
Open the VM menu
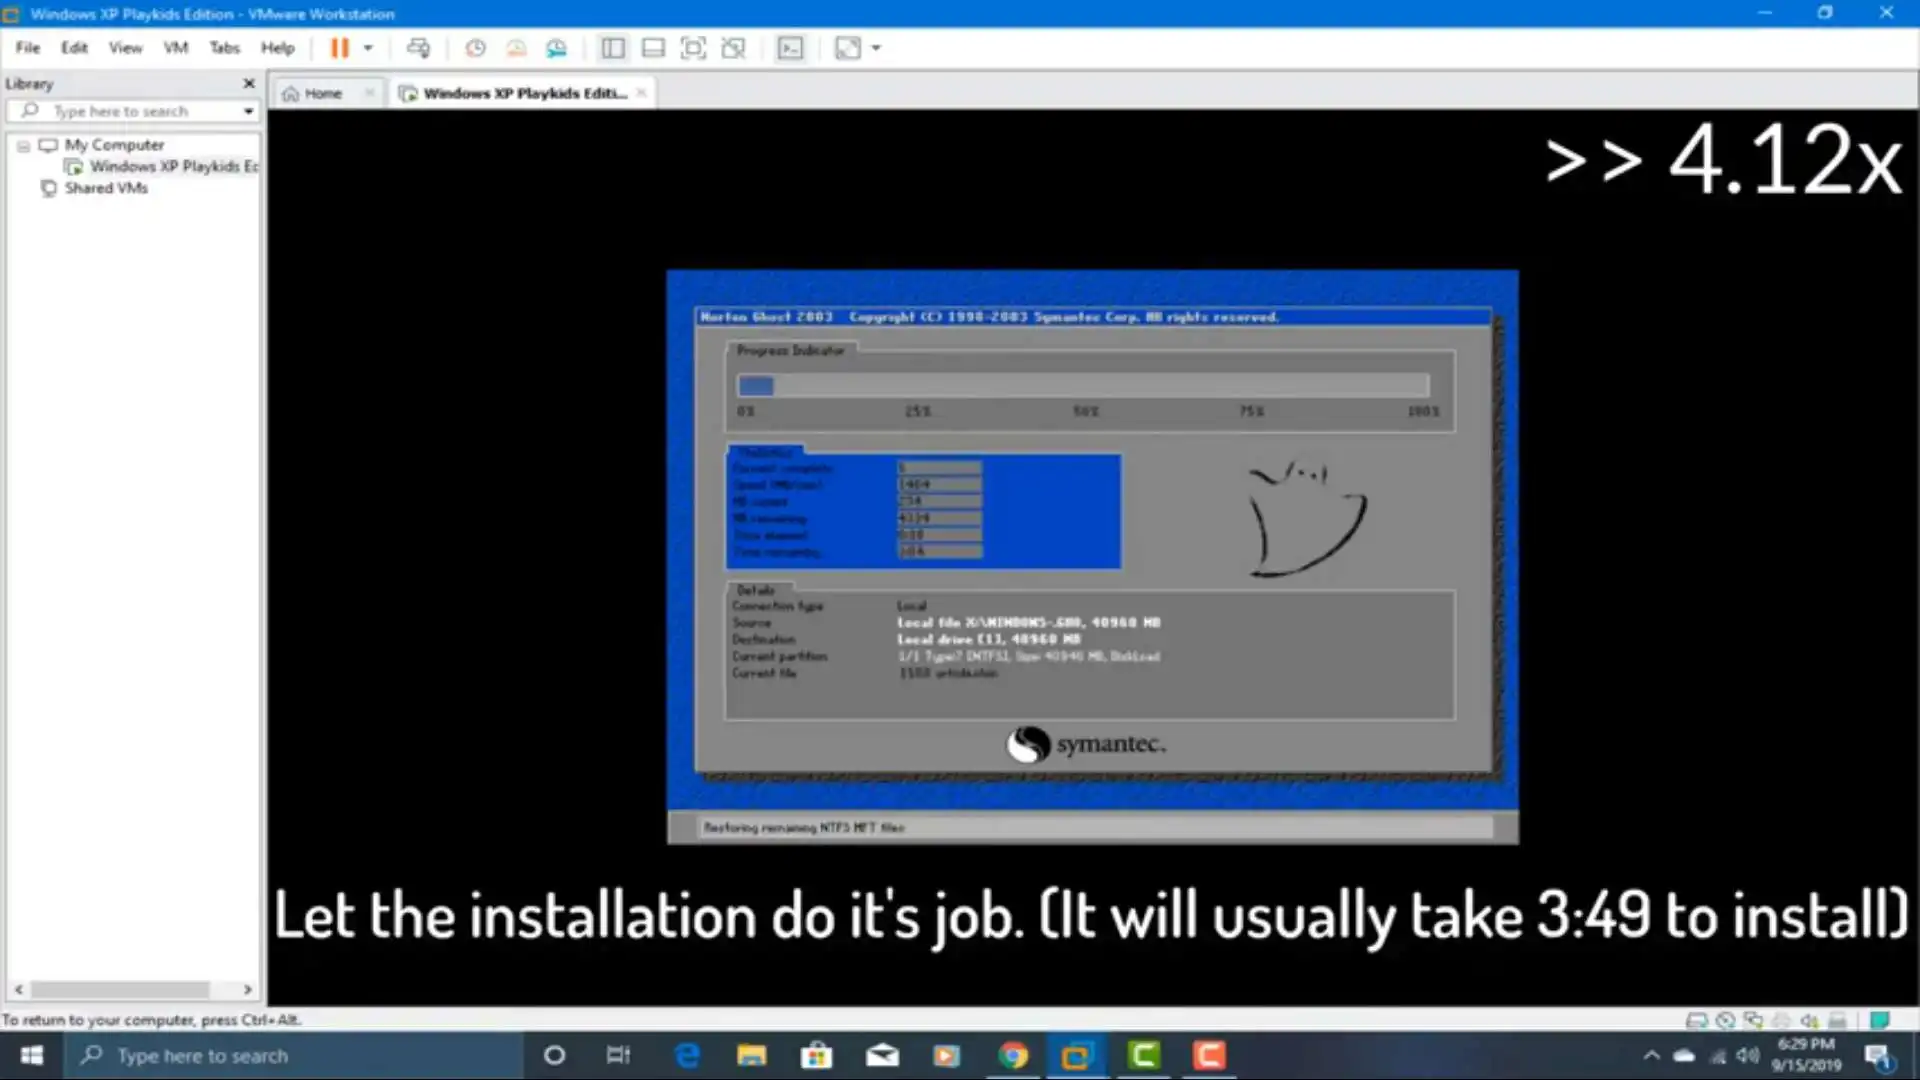click(175, 48)
